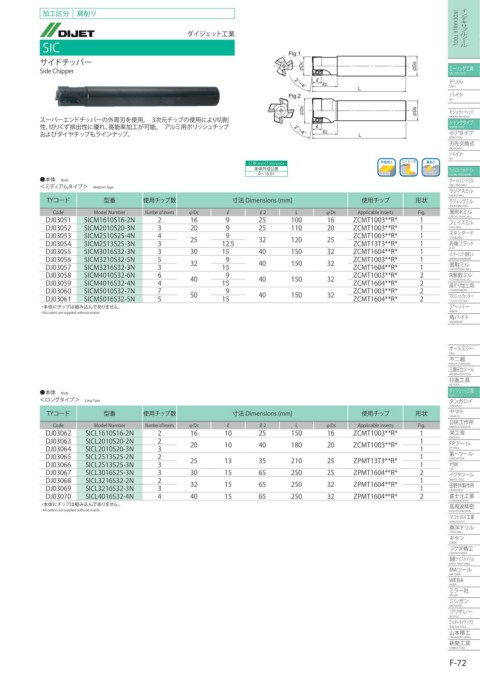The image size is (480, 677).
Task: Click the third groove-cutting application icon
Action: click(x=431, y=167)
